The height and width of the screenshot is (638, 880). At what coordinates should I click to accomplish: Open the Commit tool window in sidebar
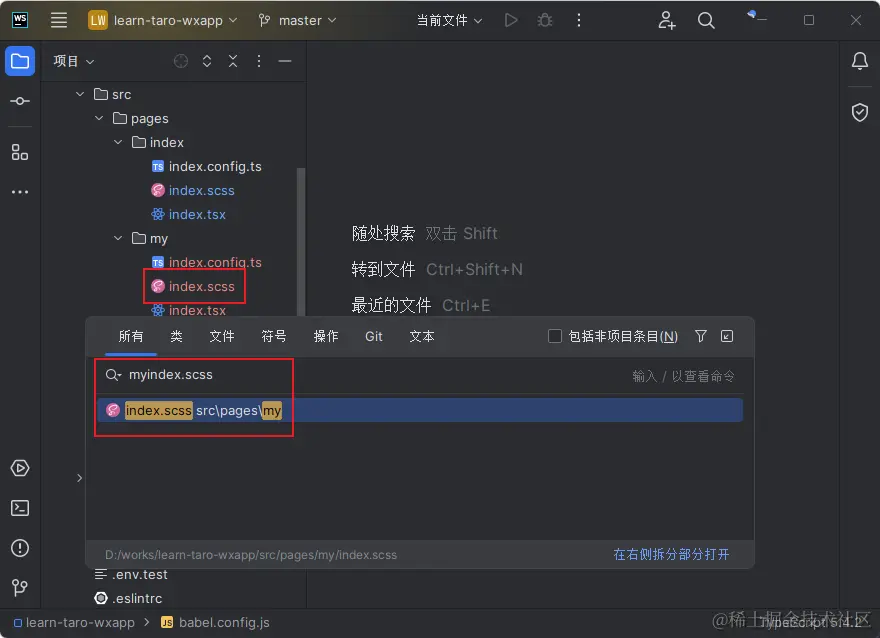click(20, 100)
